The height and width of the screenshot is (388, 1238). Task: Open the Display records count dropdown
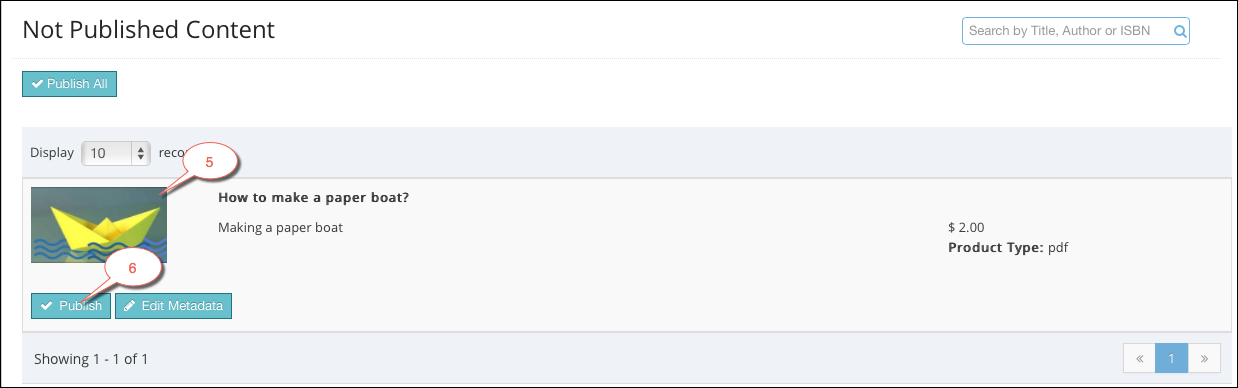(115, 153)
